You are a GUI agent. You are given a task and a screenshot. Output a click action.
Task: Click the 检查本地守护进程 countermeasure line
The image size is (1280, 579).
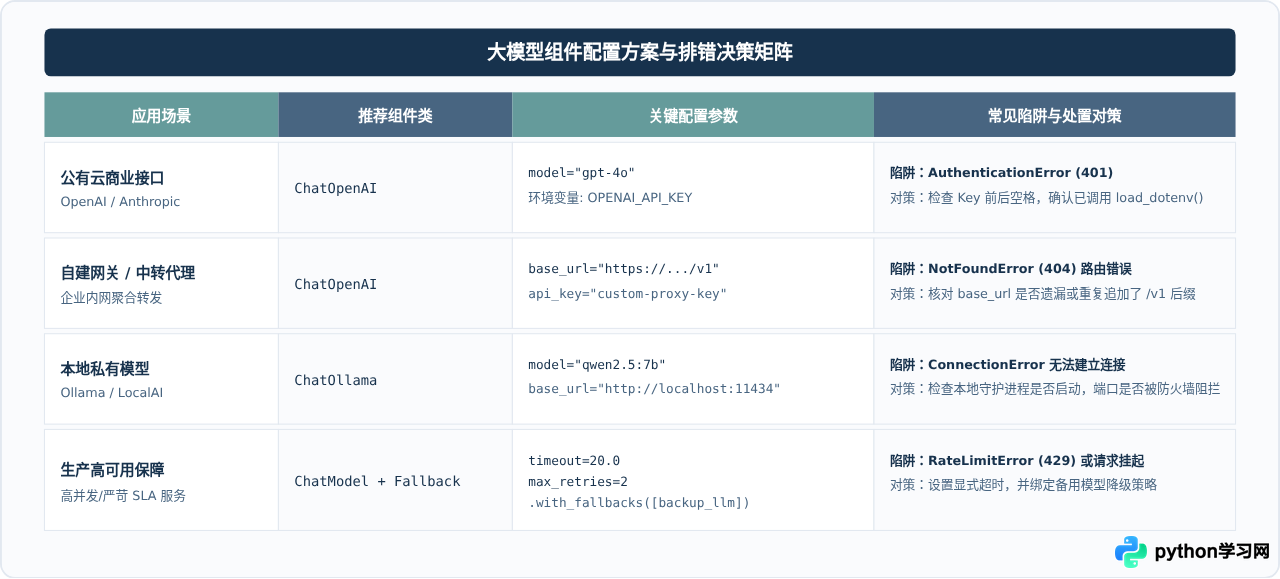(x=1055, y=388)
